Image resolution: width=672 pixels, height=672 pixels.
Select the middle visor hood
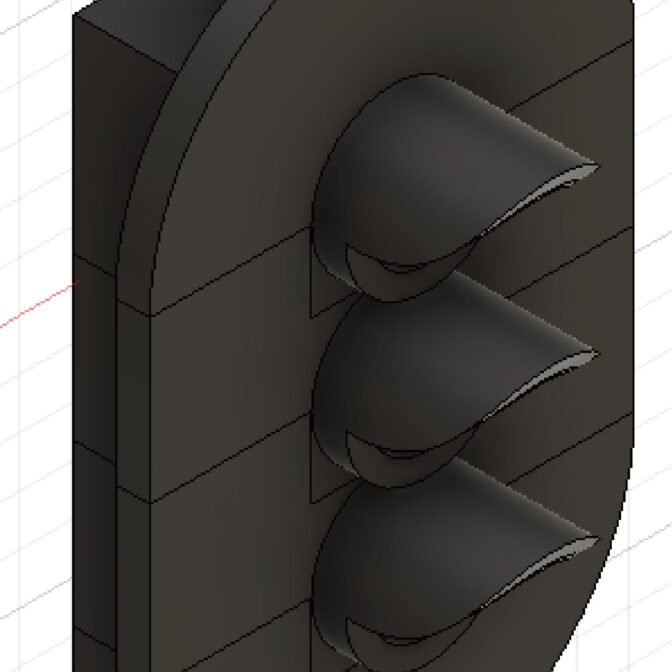pyautogui.click(x=400, y=360)
